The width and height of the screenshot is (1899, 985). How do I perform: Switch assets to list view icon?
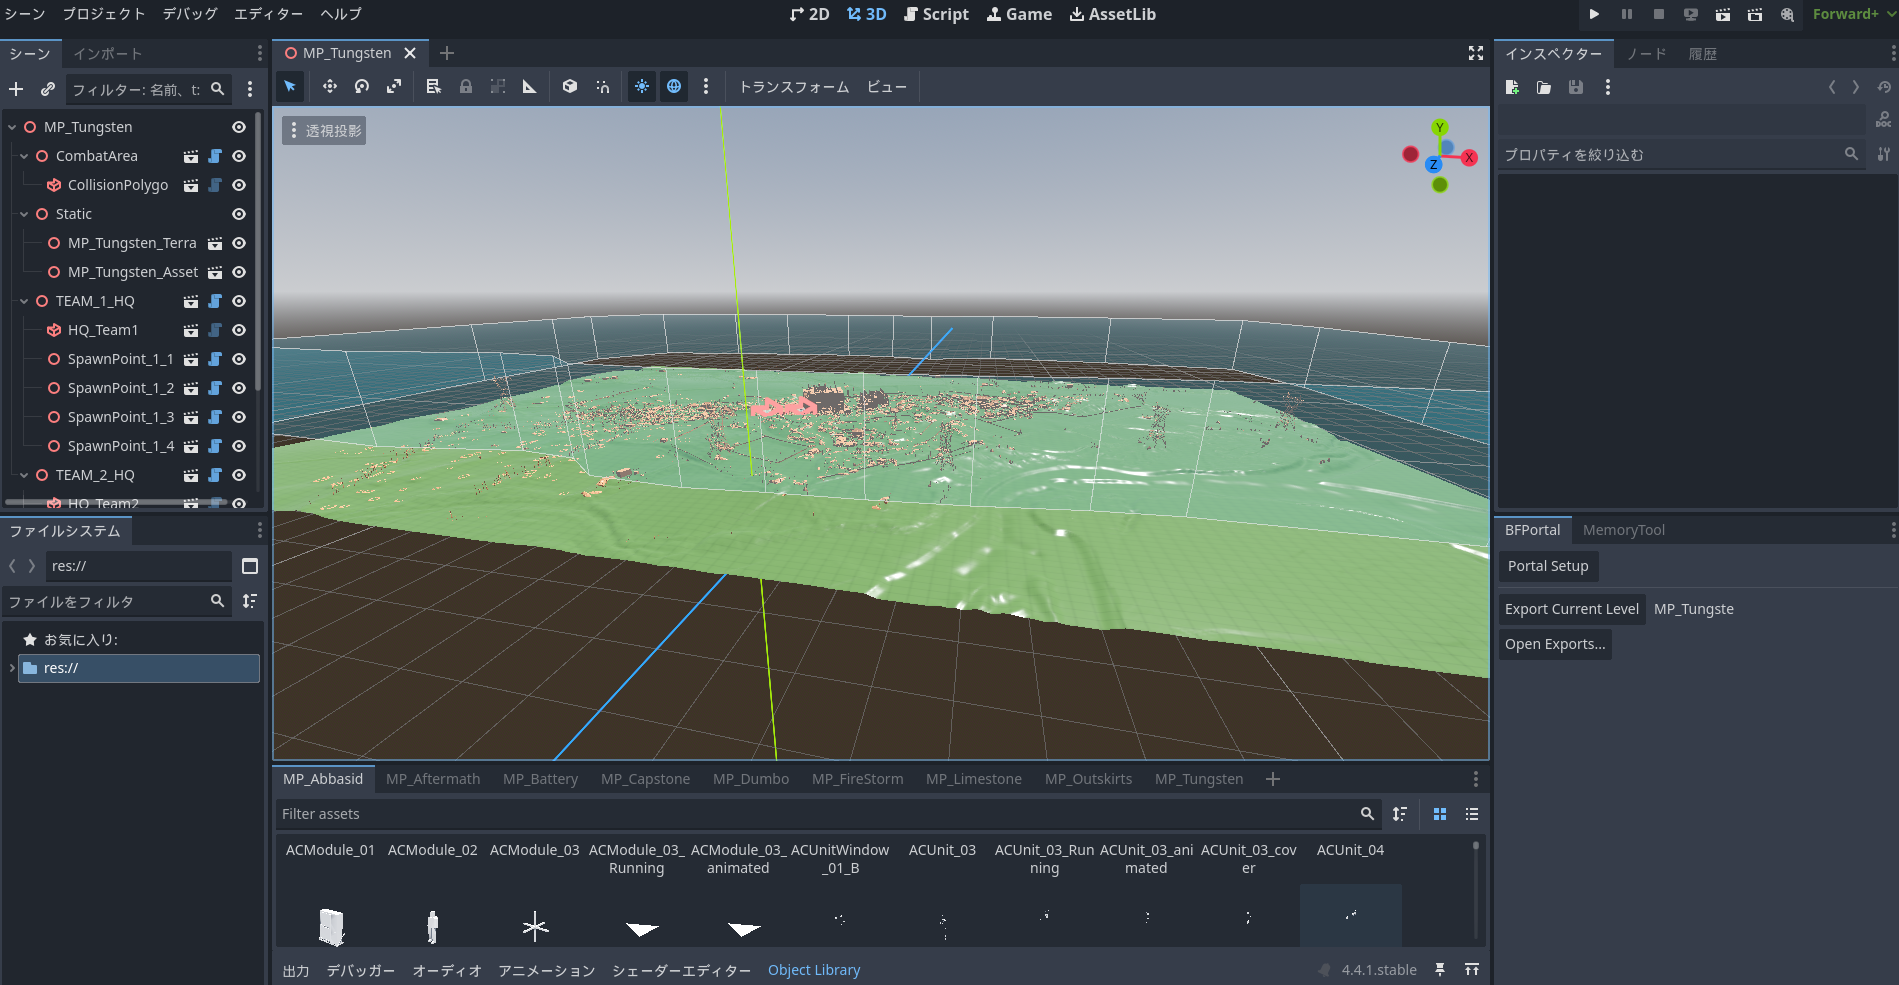pyautogui.click(x=1472, y=814)
